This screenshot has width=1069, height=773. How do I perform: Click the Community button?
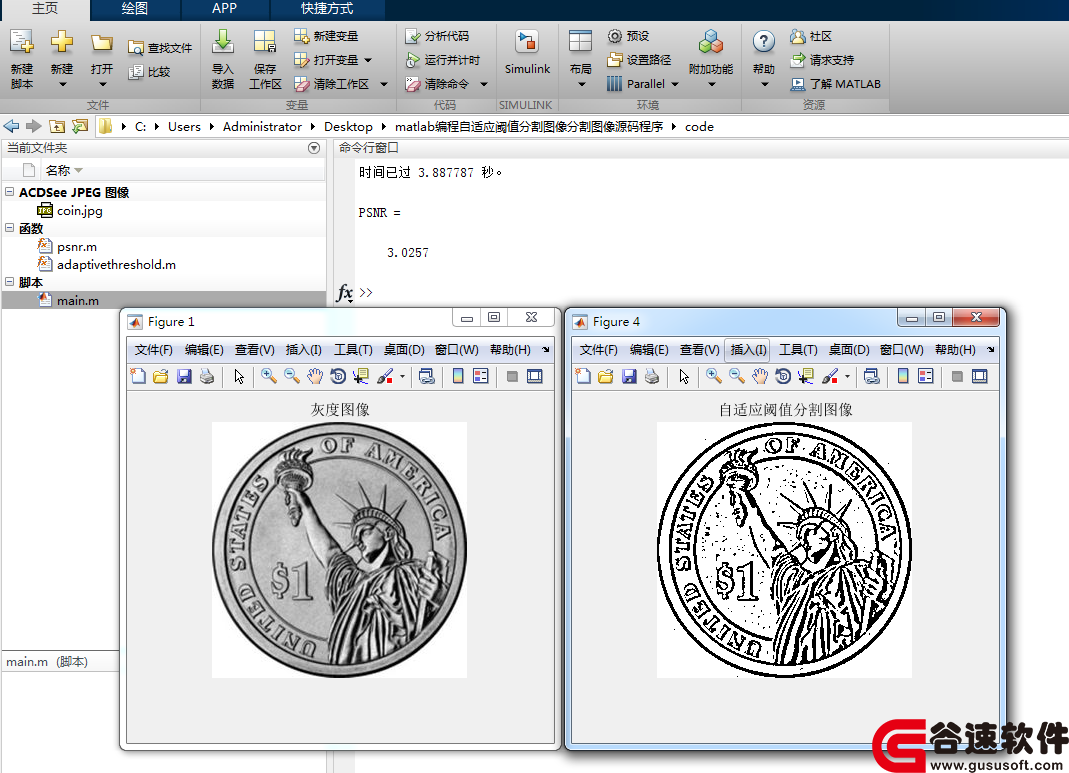811,35
